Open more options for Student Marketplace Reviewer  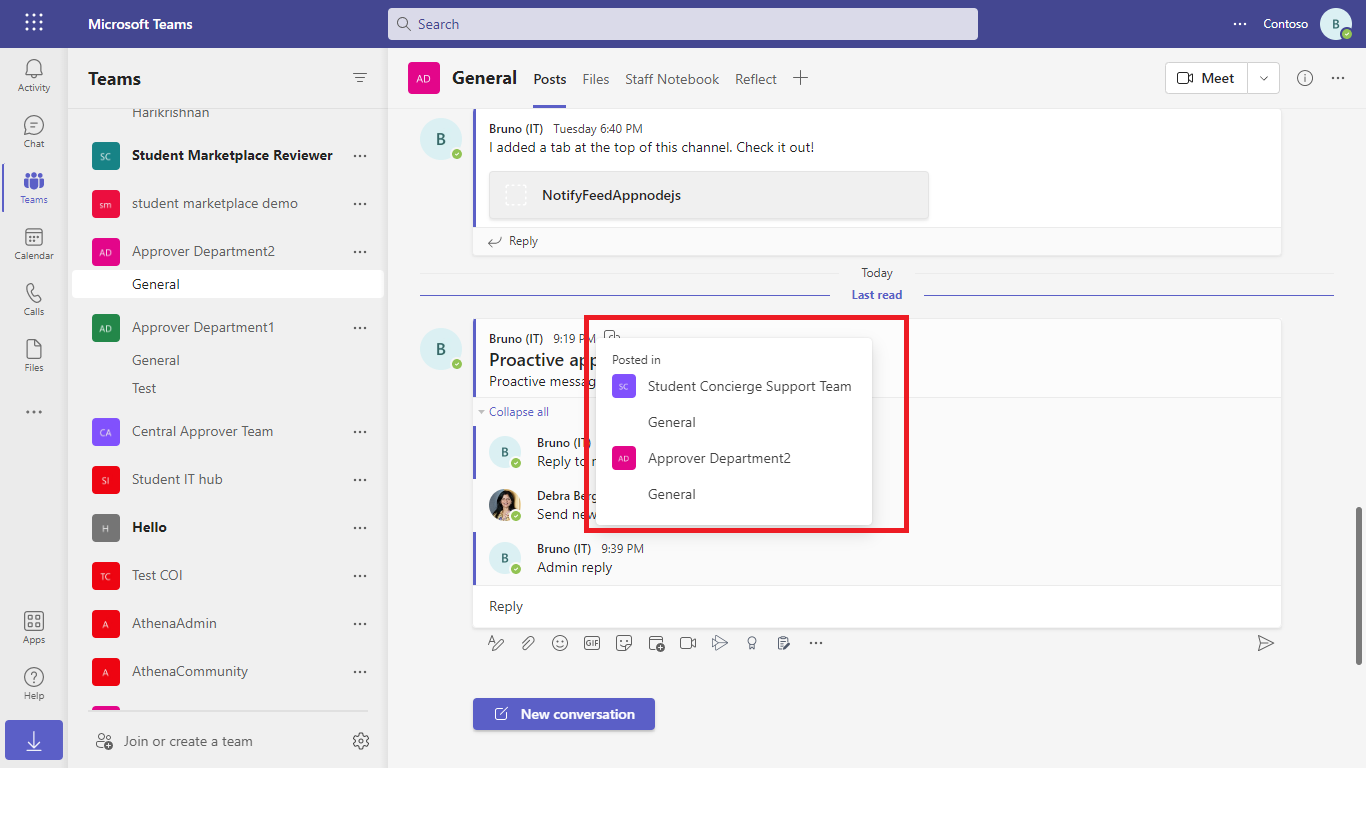pyautogui.click(x=360, y=155)
